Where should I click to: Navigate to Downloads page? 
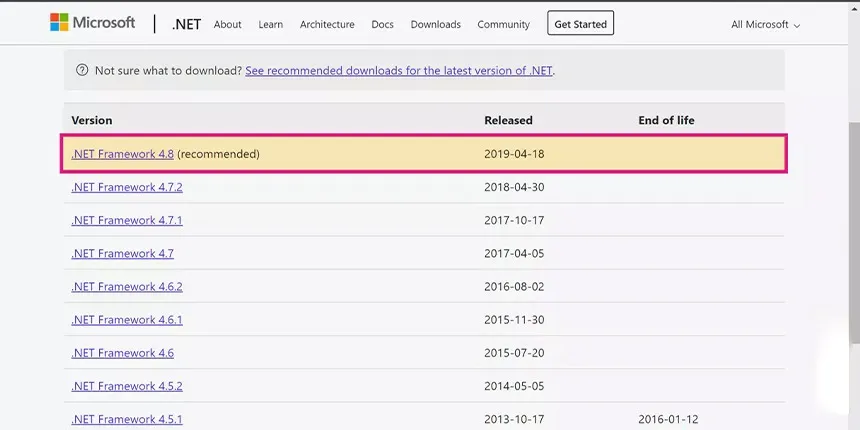[x=435, y=24]
